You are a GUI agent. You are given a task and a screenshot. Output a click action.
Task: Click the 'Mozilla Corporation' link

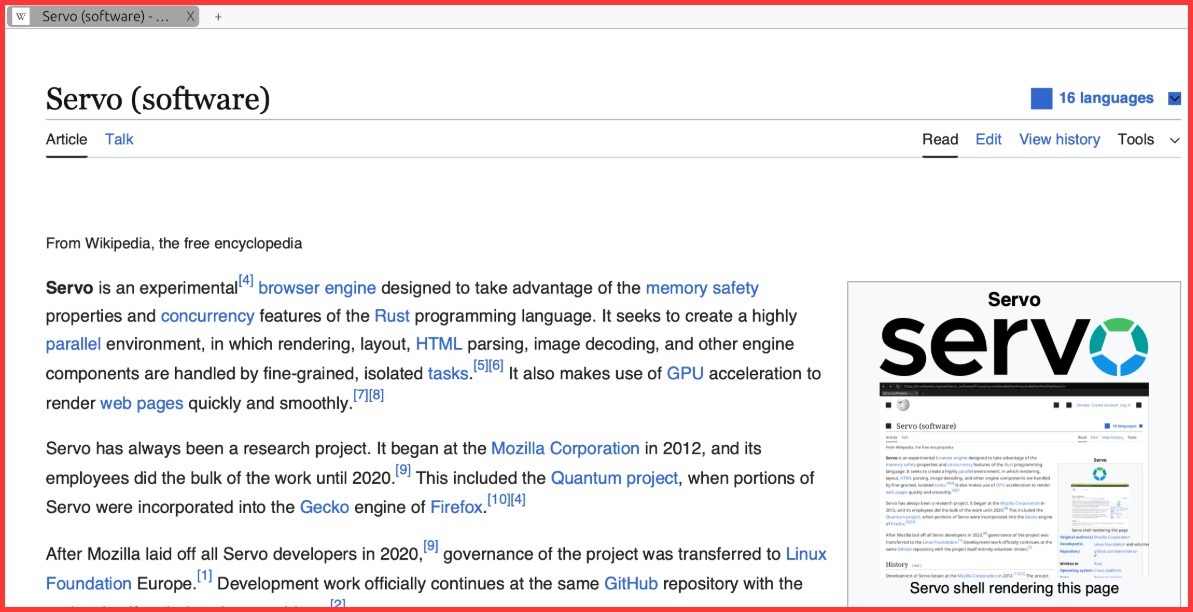tap(565, 448)
